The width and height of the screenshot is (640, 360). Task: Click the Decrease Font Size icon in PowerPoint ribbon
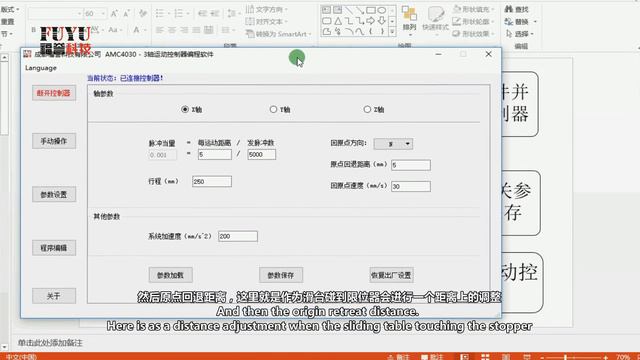pyautogui.click(x=127, y=13)
